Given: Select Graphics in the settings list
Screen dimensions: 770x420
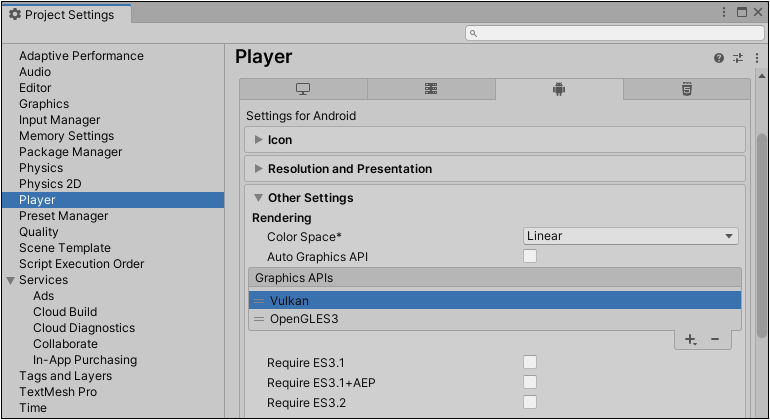Looking at the screenshot, I should pyautogui.click(x=44, y=104).
